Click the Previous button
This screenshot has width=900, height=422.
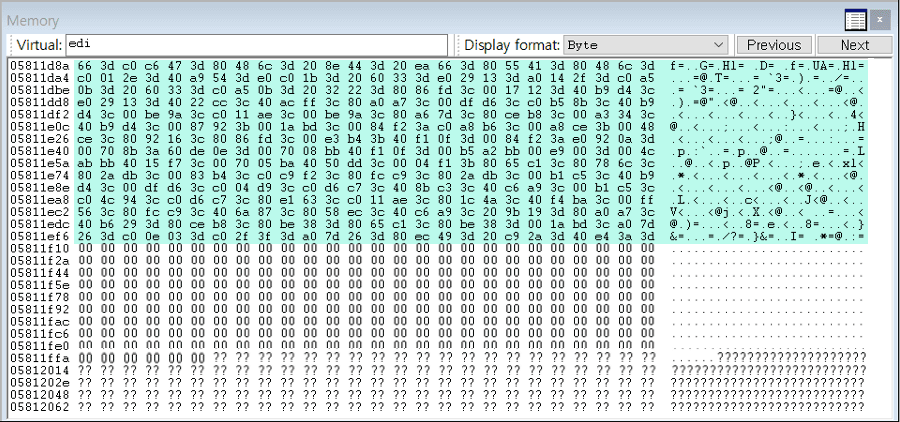(x=774, y=45)
